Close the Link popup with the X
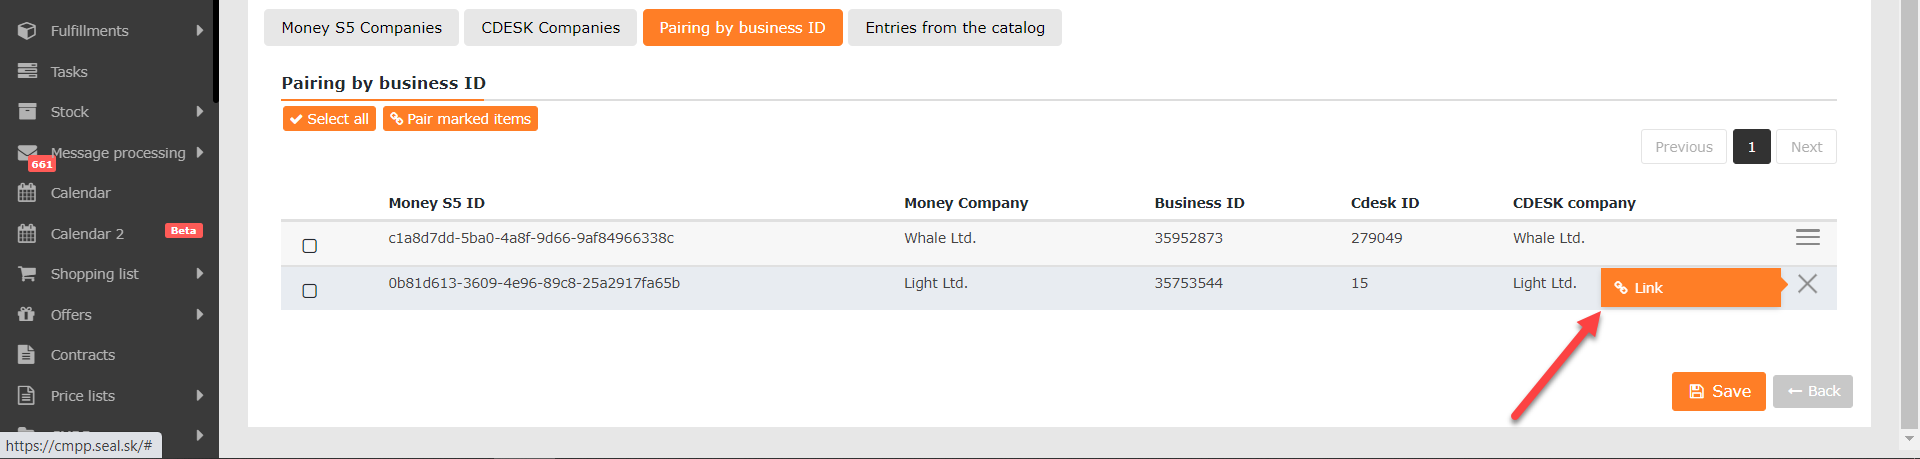 [1807, 284]
